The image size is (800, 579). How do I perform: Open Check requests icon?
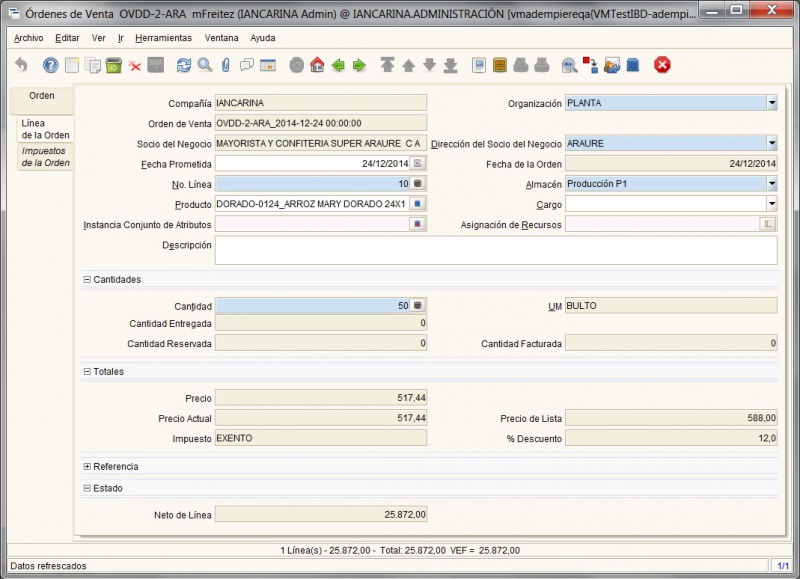612,65
